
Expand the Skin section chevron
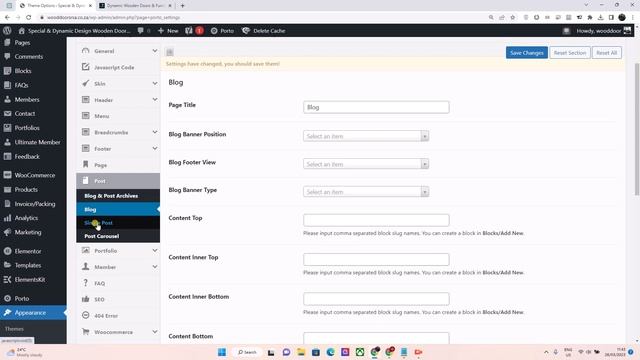[x=155, y=84]
